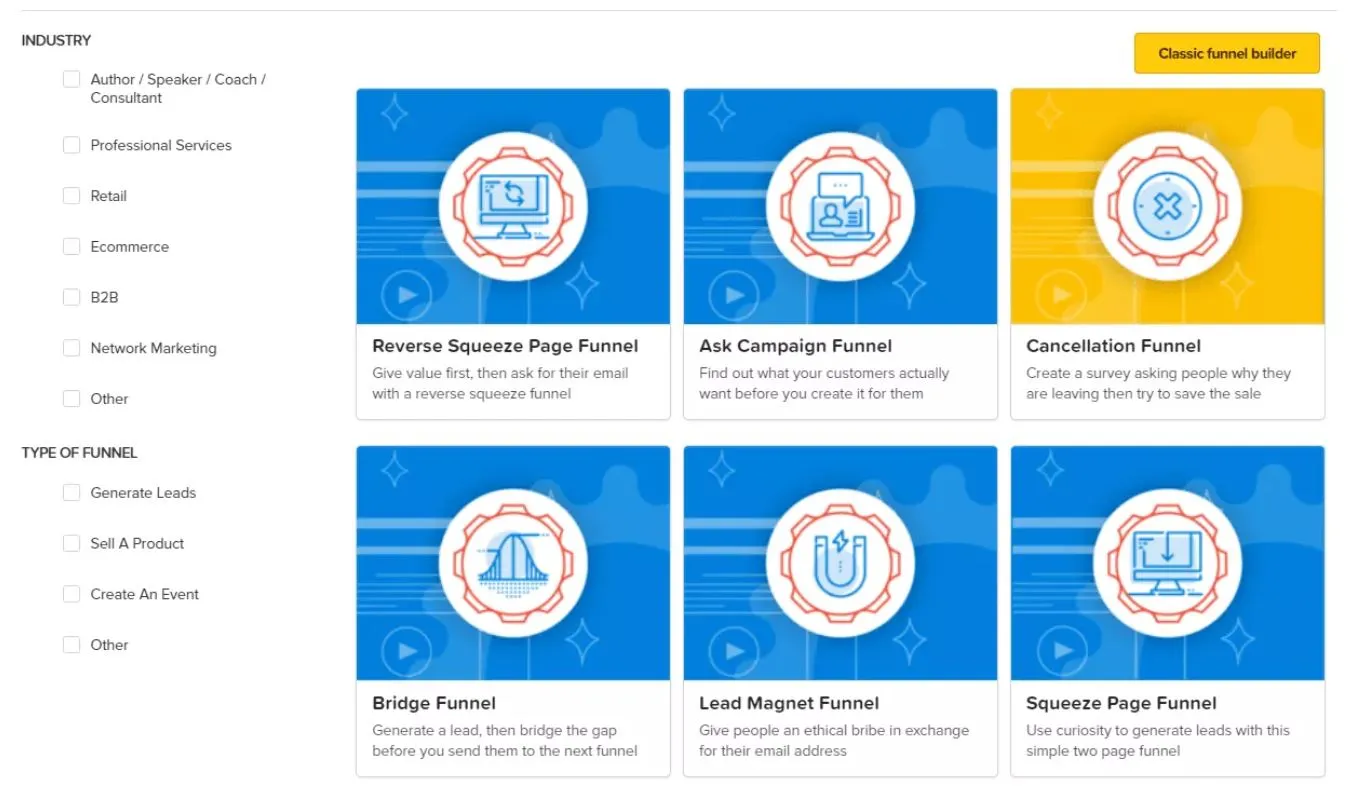This screenshot has width=1362, height=799.
Task: Choose the Cancellation Funnel title
Action: point(1113,346)
